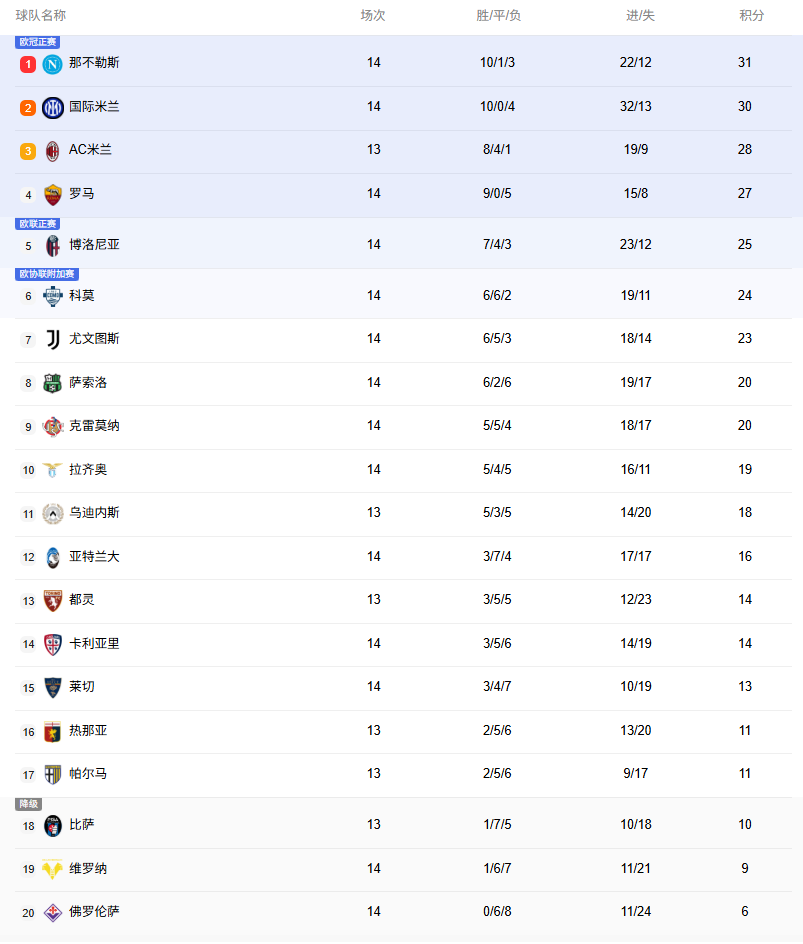803x944 pixels.
Task: Open the 科莫 team link
Action: 82,296
